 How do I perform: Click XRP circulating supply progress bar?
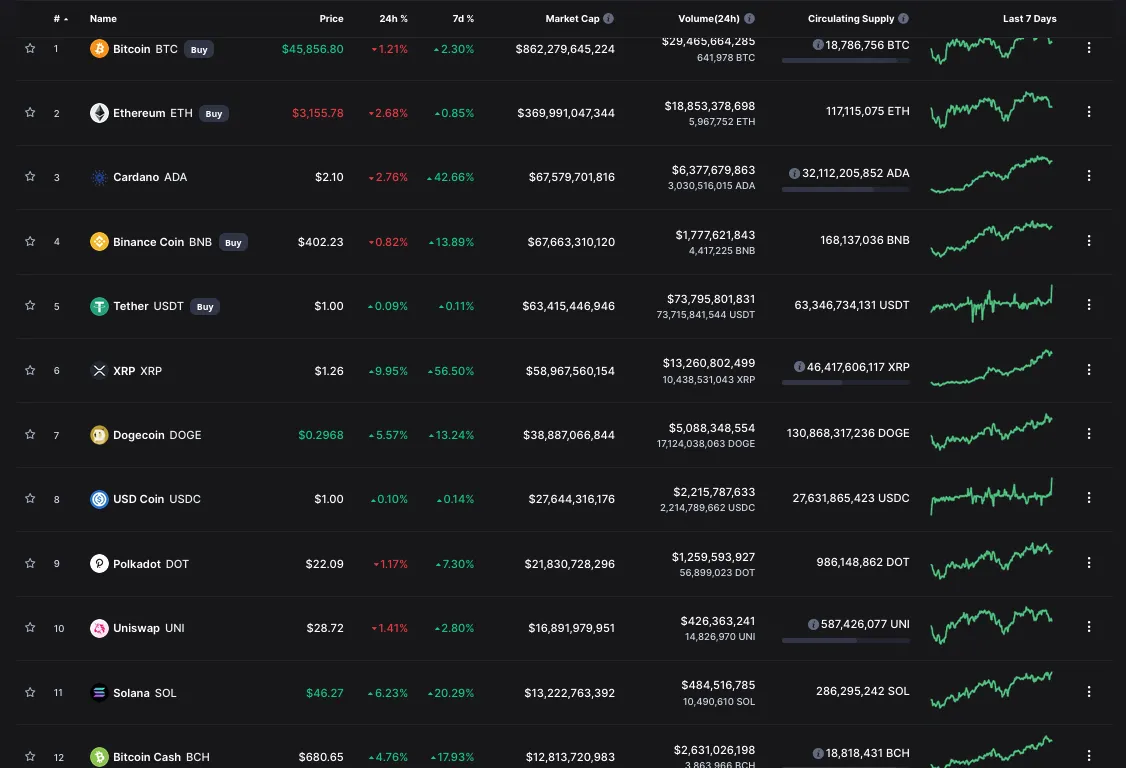(x=845, y=383)
